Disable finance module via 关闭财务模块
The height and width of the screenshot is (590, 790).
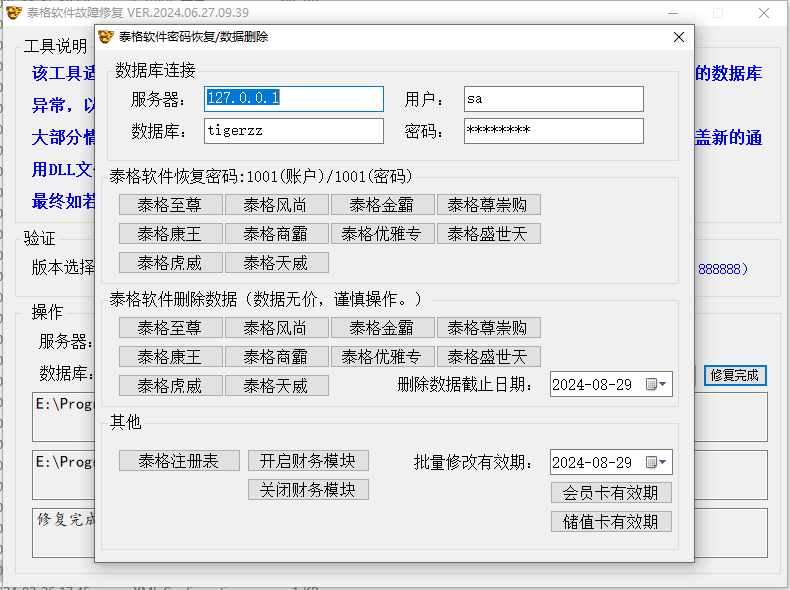click(x=308, y=490)
